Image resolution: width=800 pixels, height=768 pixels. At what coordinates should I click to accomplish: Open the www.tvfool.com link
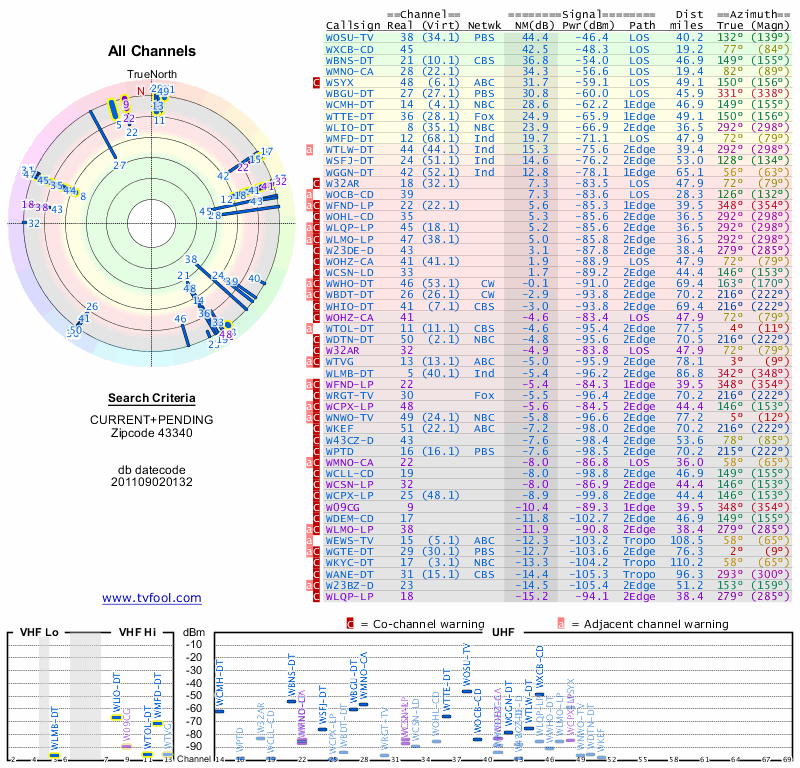[x=152, y=598]
